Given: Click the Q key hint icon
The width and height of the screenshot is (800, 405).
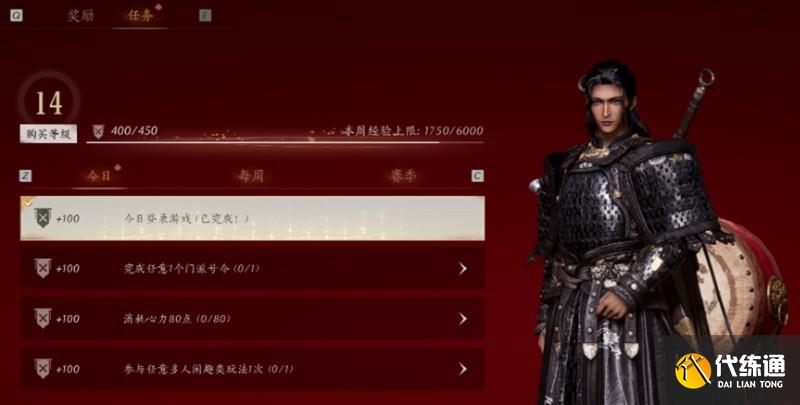Looking at the screenshot, I should click(x=16, y=15).
